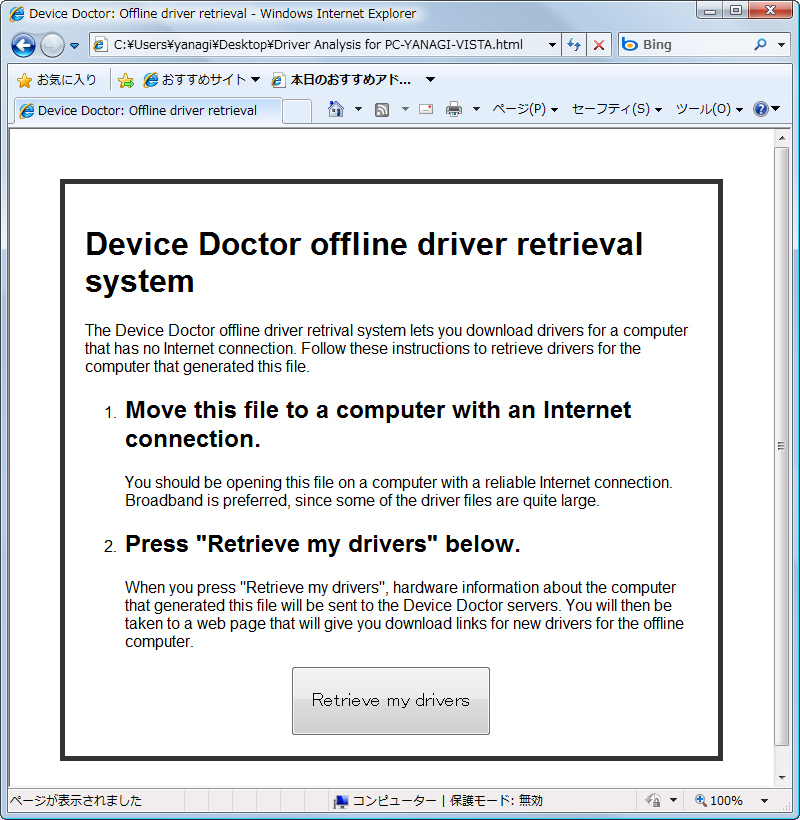Click the ページが表示されました status text
This screenshot has height=820, width=800.
(x=76, y=801)
